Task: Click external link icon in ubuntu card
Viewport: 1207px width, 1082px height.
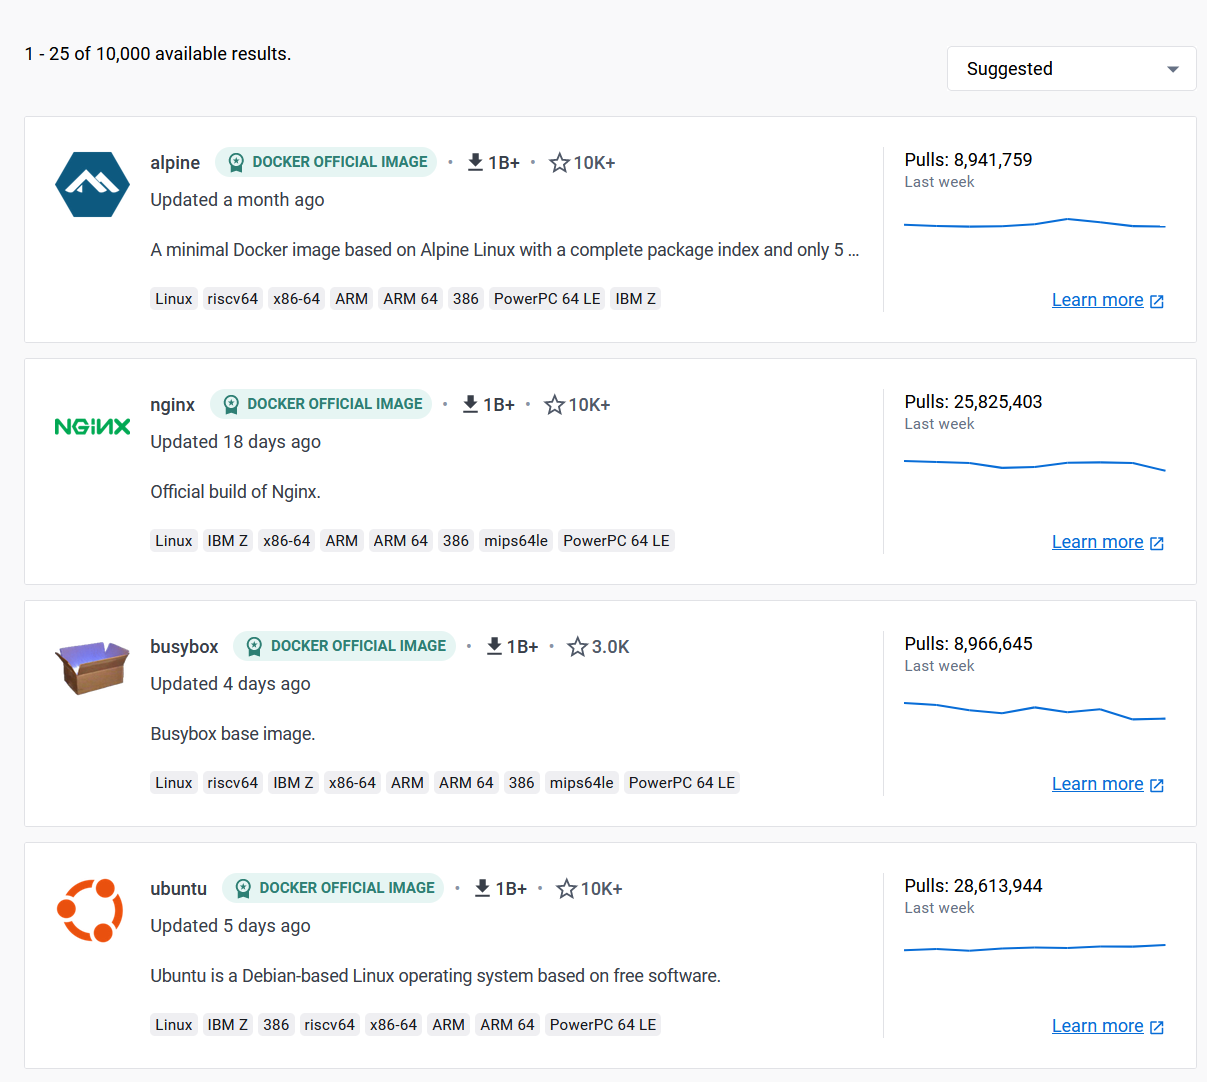Action: pos(1157,1027)
